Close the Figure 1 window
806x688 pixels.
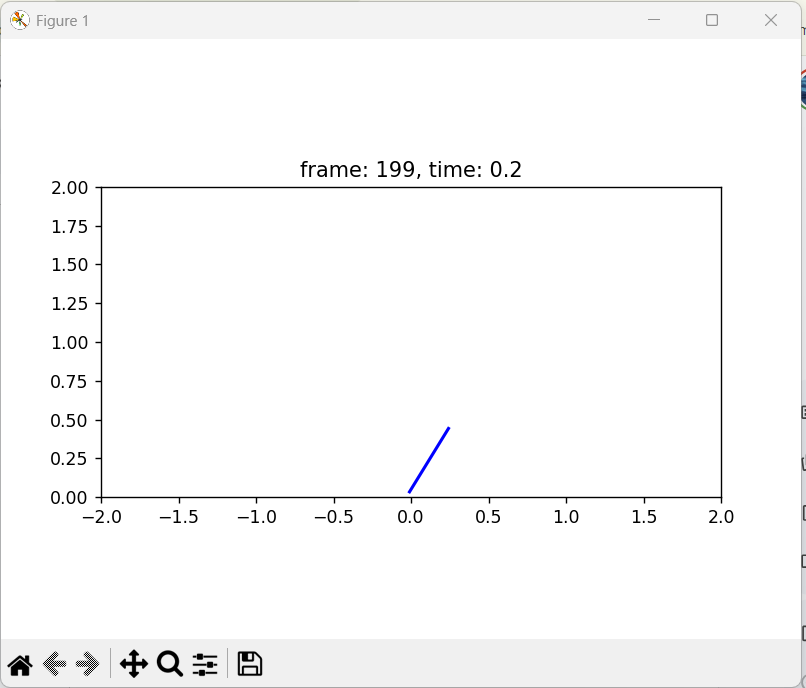(x=771, y=20)
